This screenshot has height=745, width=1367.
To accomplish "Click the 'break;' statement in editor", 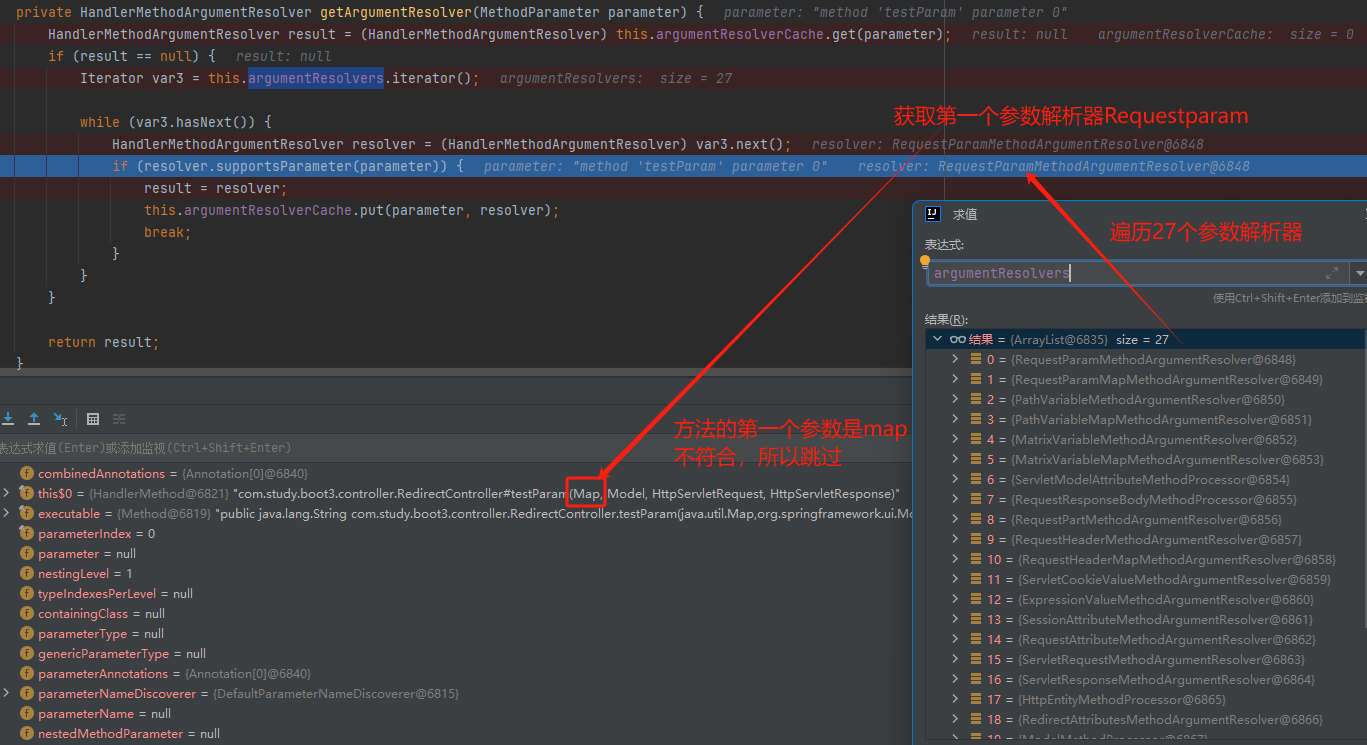I will click(x=167, y=232).
